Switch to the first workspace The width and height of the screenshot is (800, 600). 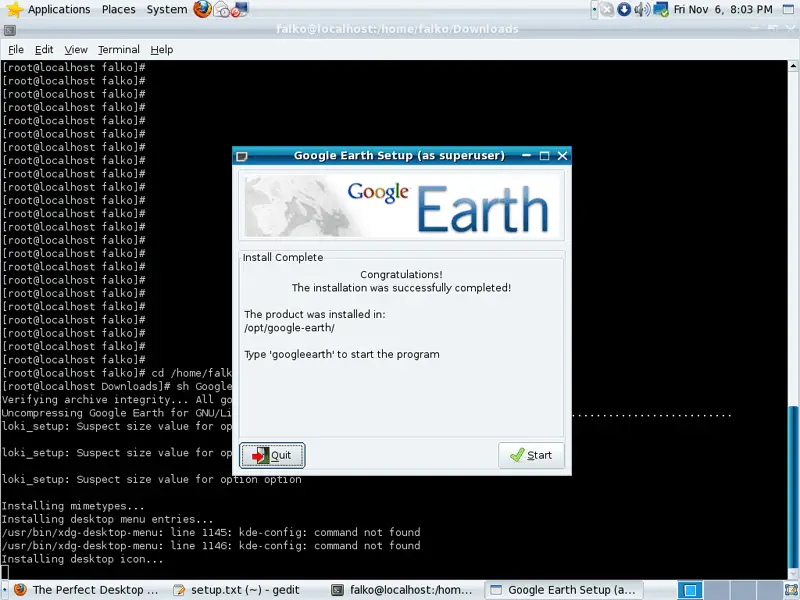(690, 590)
